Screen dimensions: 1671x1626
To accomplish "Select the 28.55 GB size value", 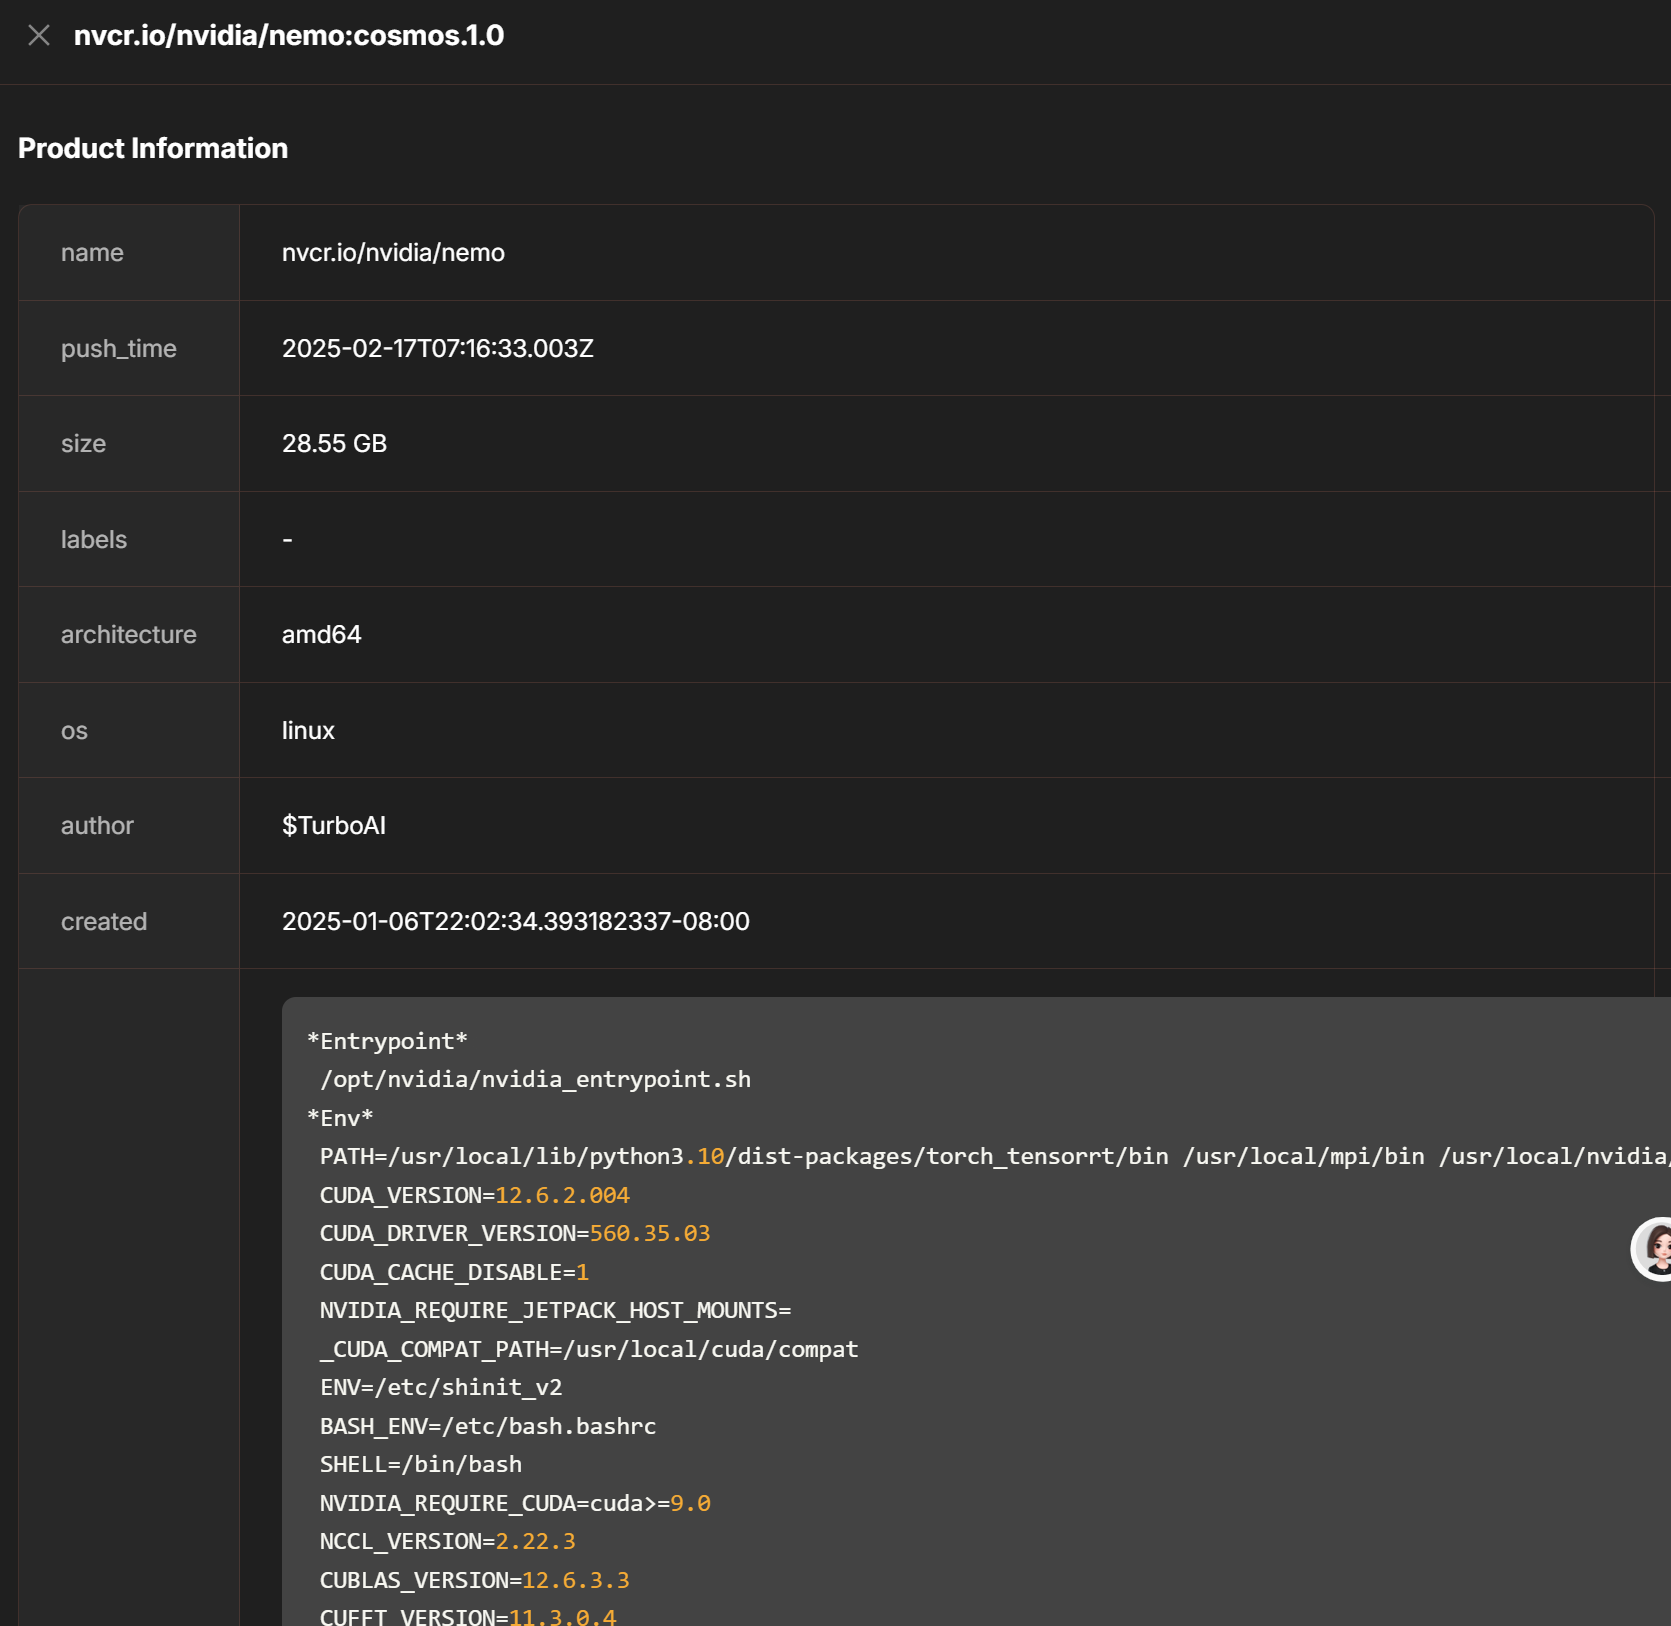I will coord(334,444).
